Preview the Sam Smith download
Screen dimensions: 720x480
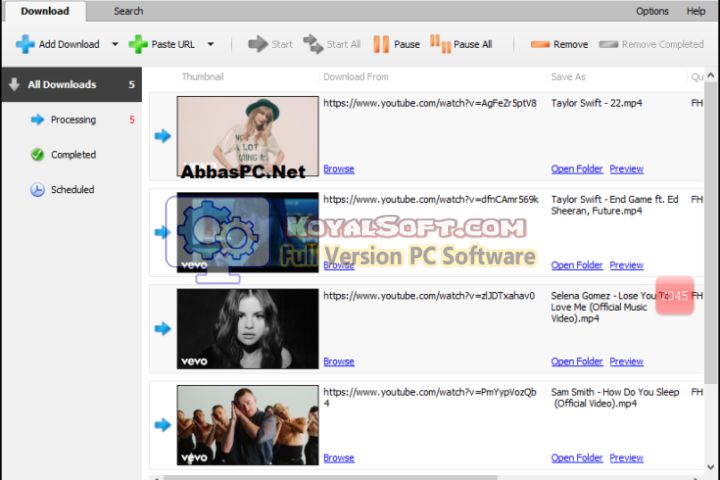626,458
